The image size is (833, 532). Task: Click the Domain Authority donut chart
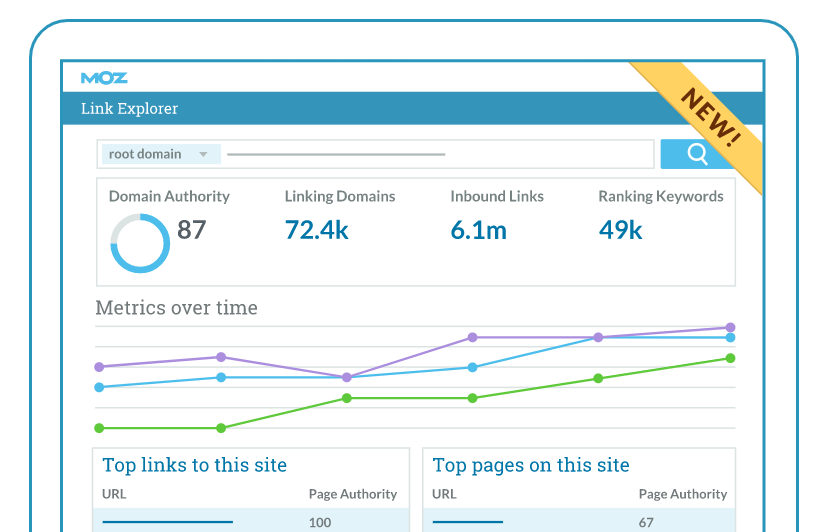(139, 242)
